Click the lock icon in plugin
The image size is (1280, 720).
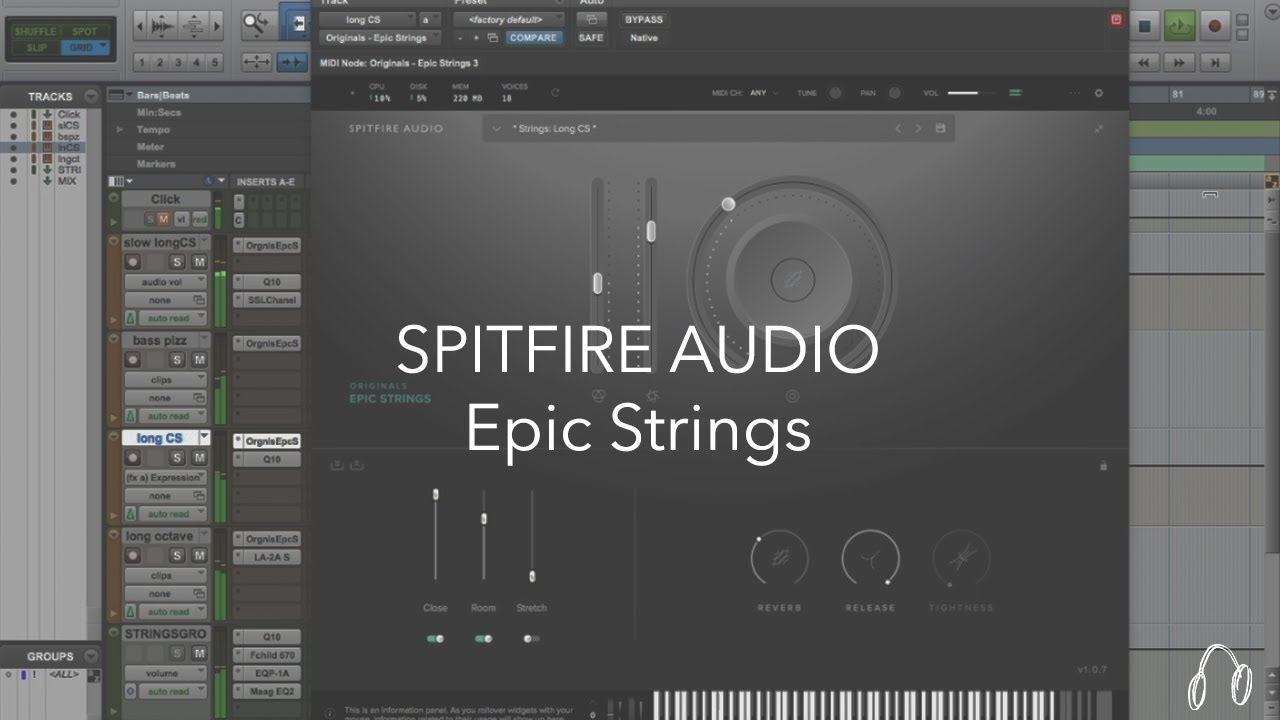(x=1104, y=465)
